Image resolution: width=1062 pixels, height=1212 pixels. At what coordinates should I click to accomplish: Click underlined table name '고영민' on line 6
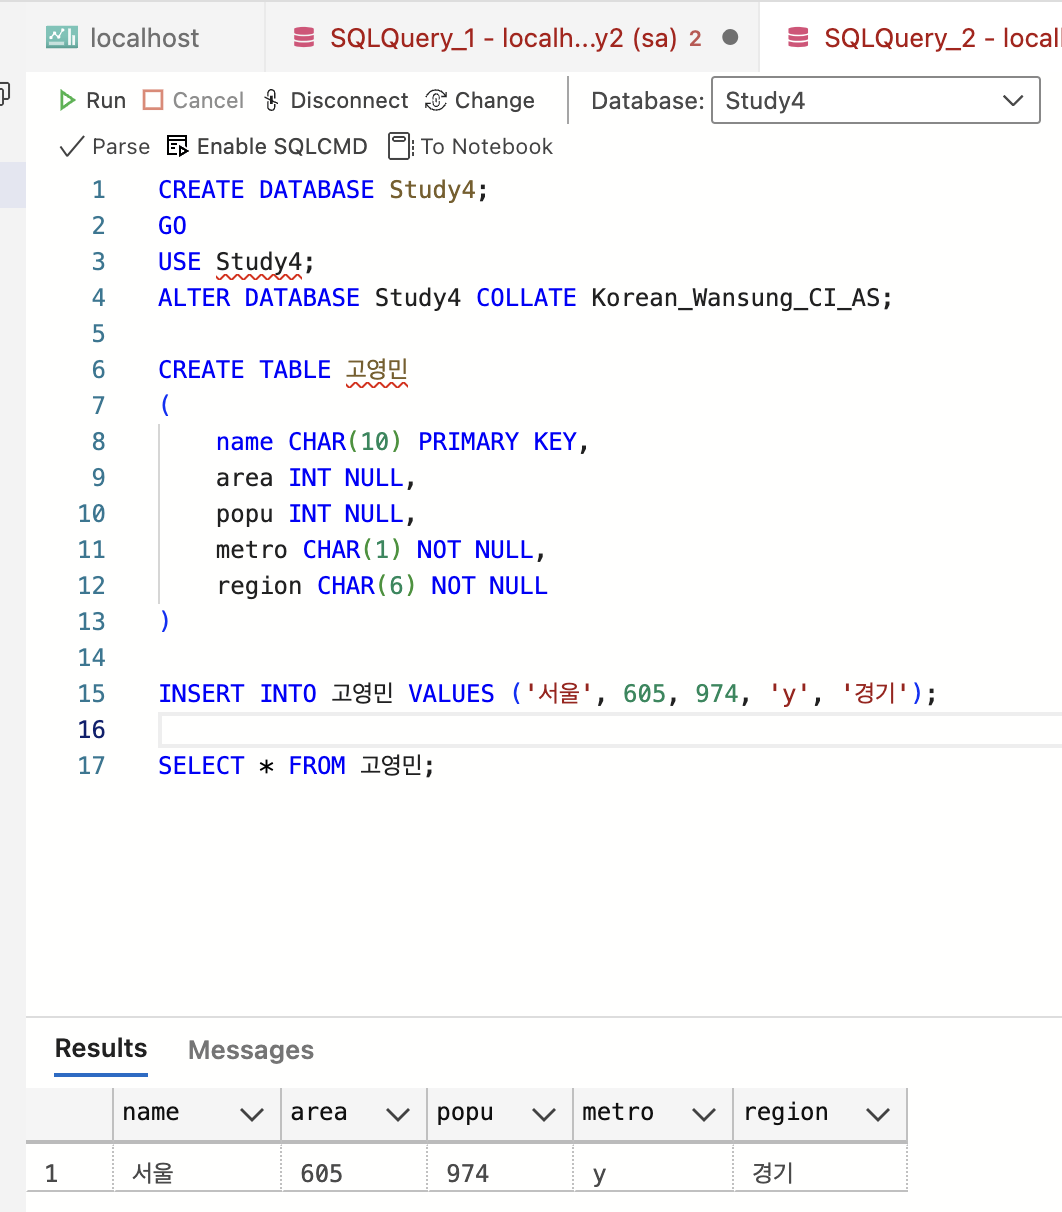tap(377, 370)
